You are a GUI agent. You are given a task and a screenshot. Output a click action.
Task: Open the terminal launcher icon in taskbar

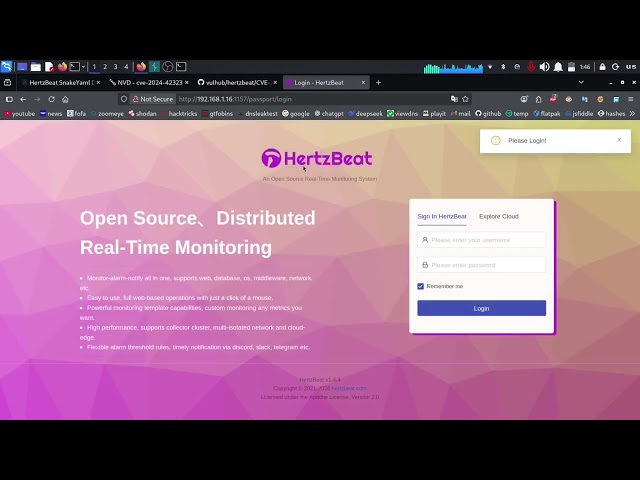[x=75, y=67]
